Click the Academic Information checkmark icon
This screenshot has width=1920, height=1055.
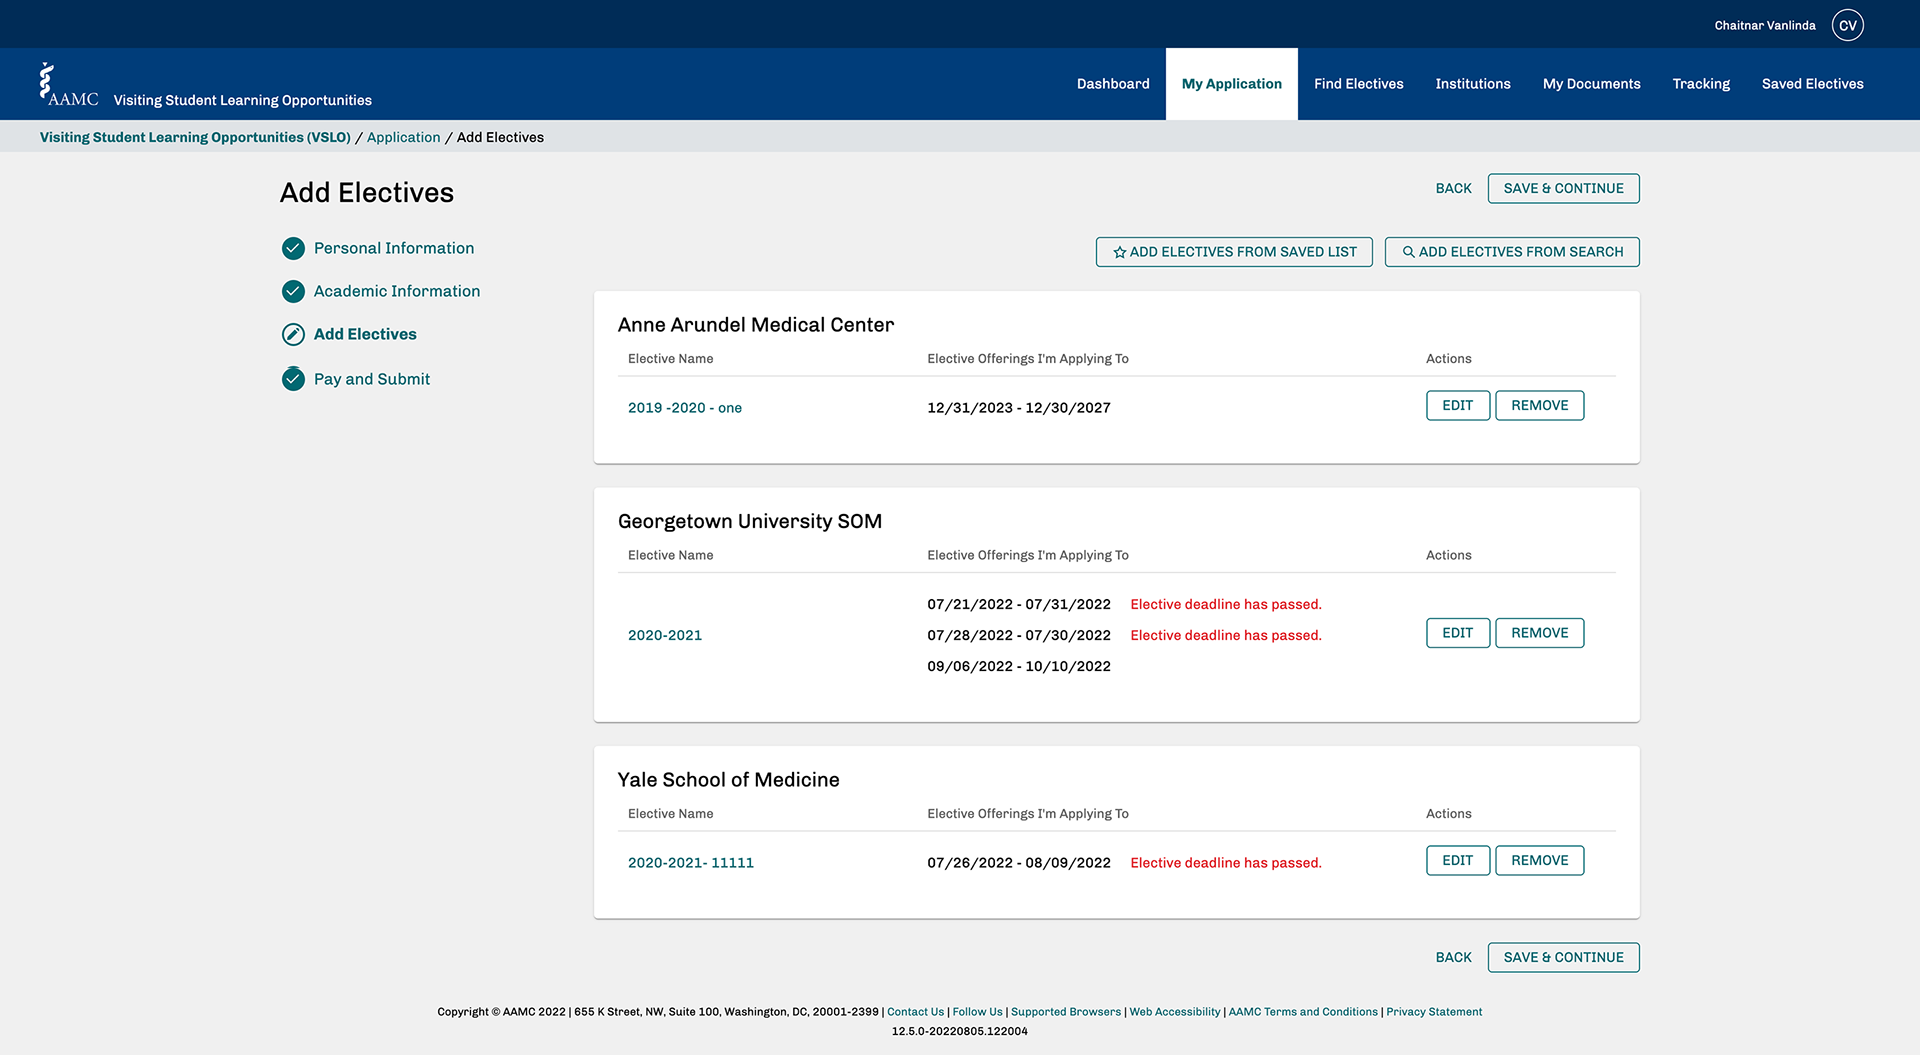click(293, 291)
